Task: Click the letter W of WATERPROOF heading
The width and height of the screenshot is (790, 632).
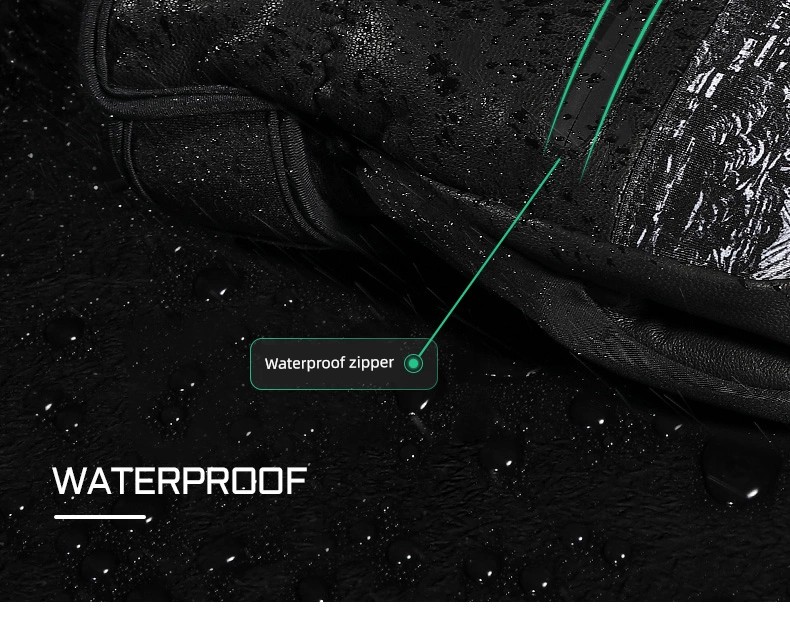Action: tap(69, 481)
